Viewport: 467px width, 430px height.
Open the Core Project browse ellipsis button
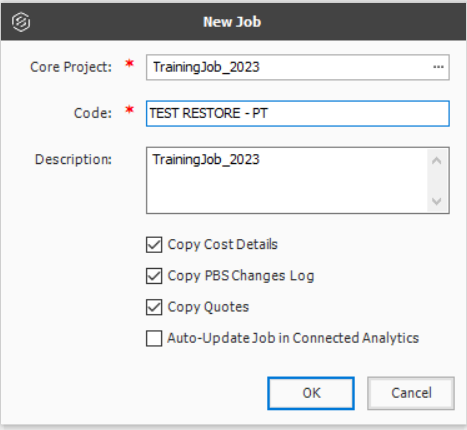coord(438,67)
